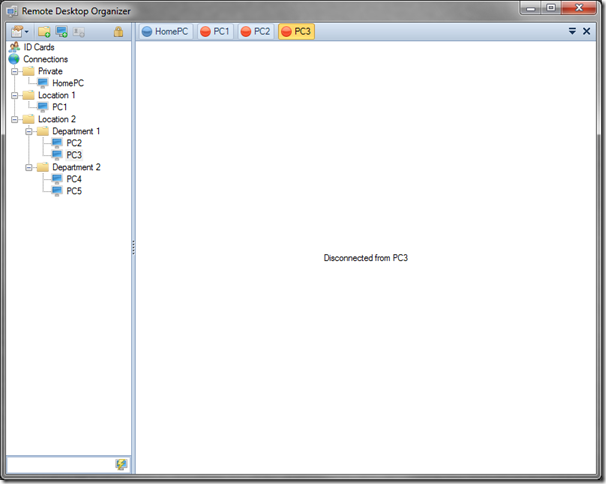Click the PC4 computer icon in tree
Screen dimensions: 606x484
point(57,179)
